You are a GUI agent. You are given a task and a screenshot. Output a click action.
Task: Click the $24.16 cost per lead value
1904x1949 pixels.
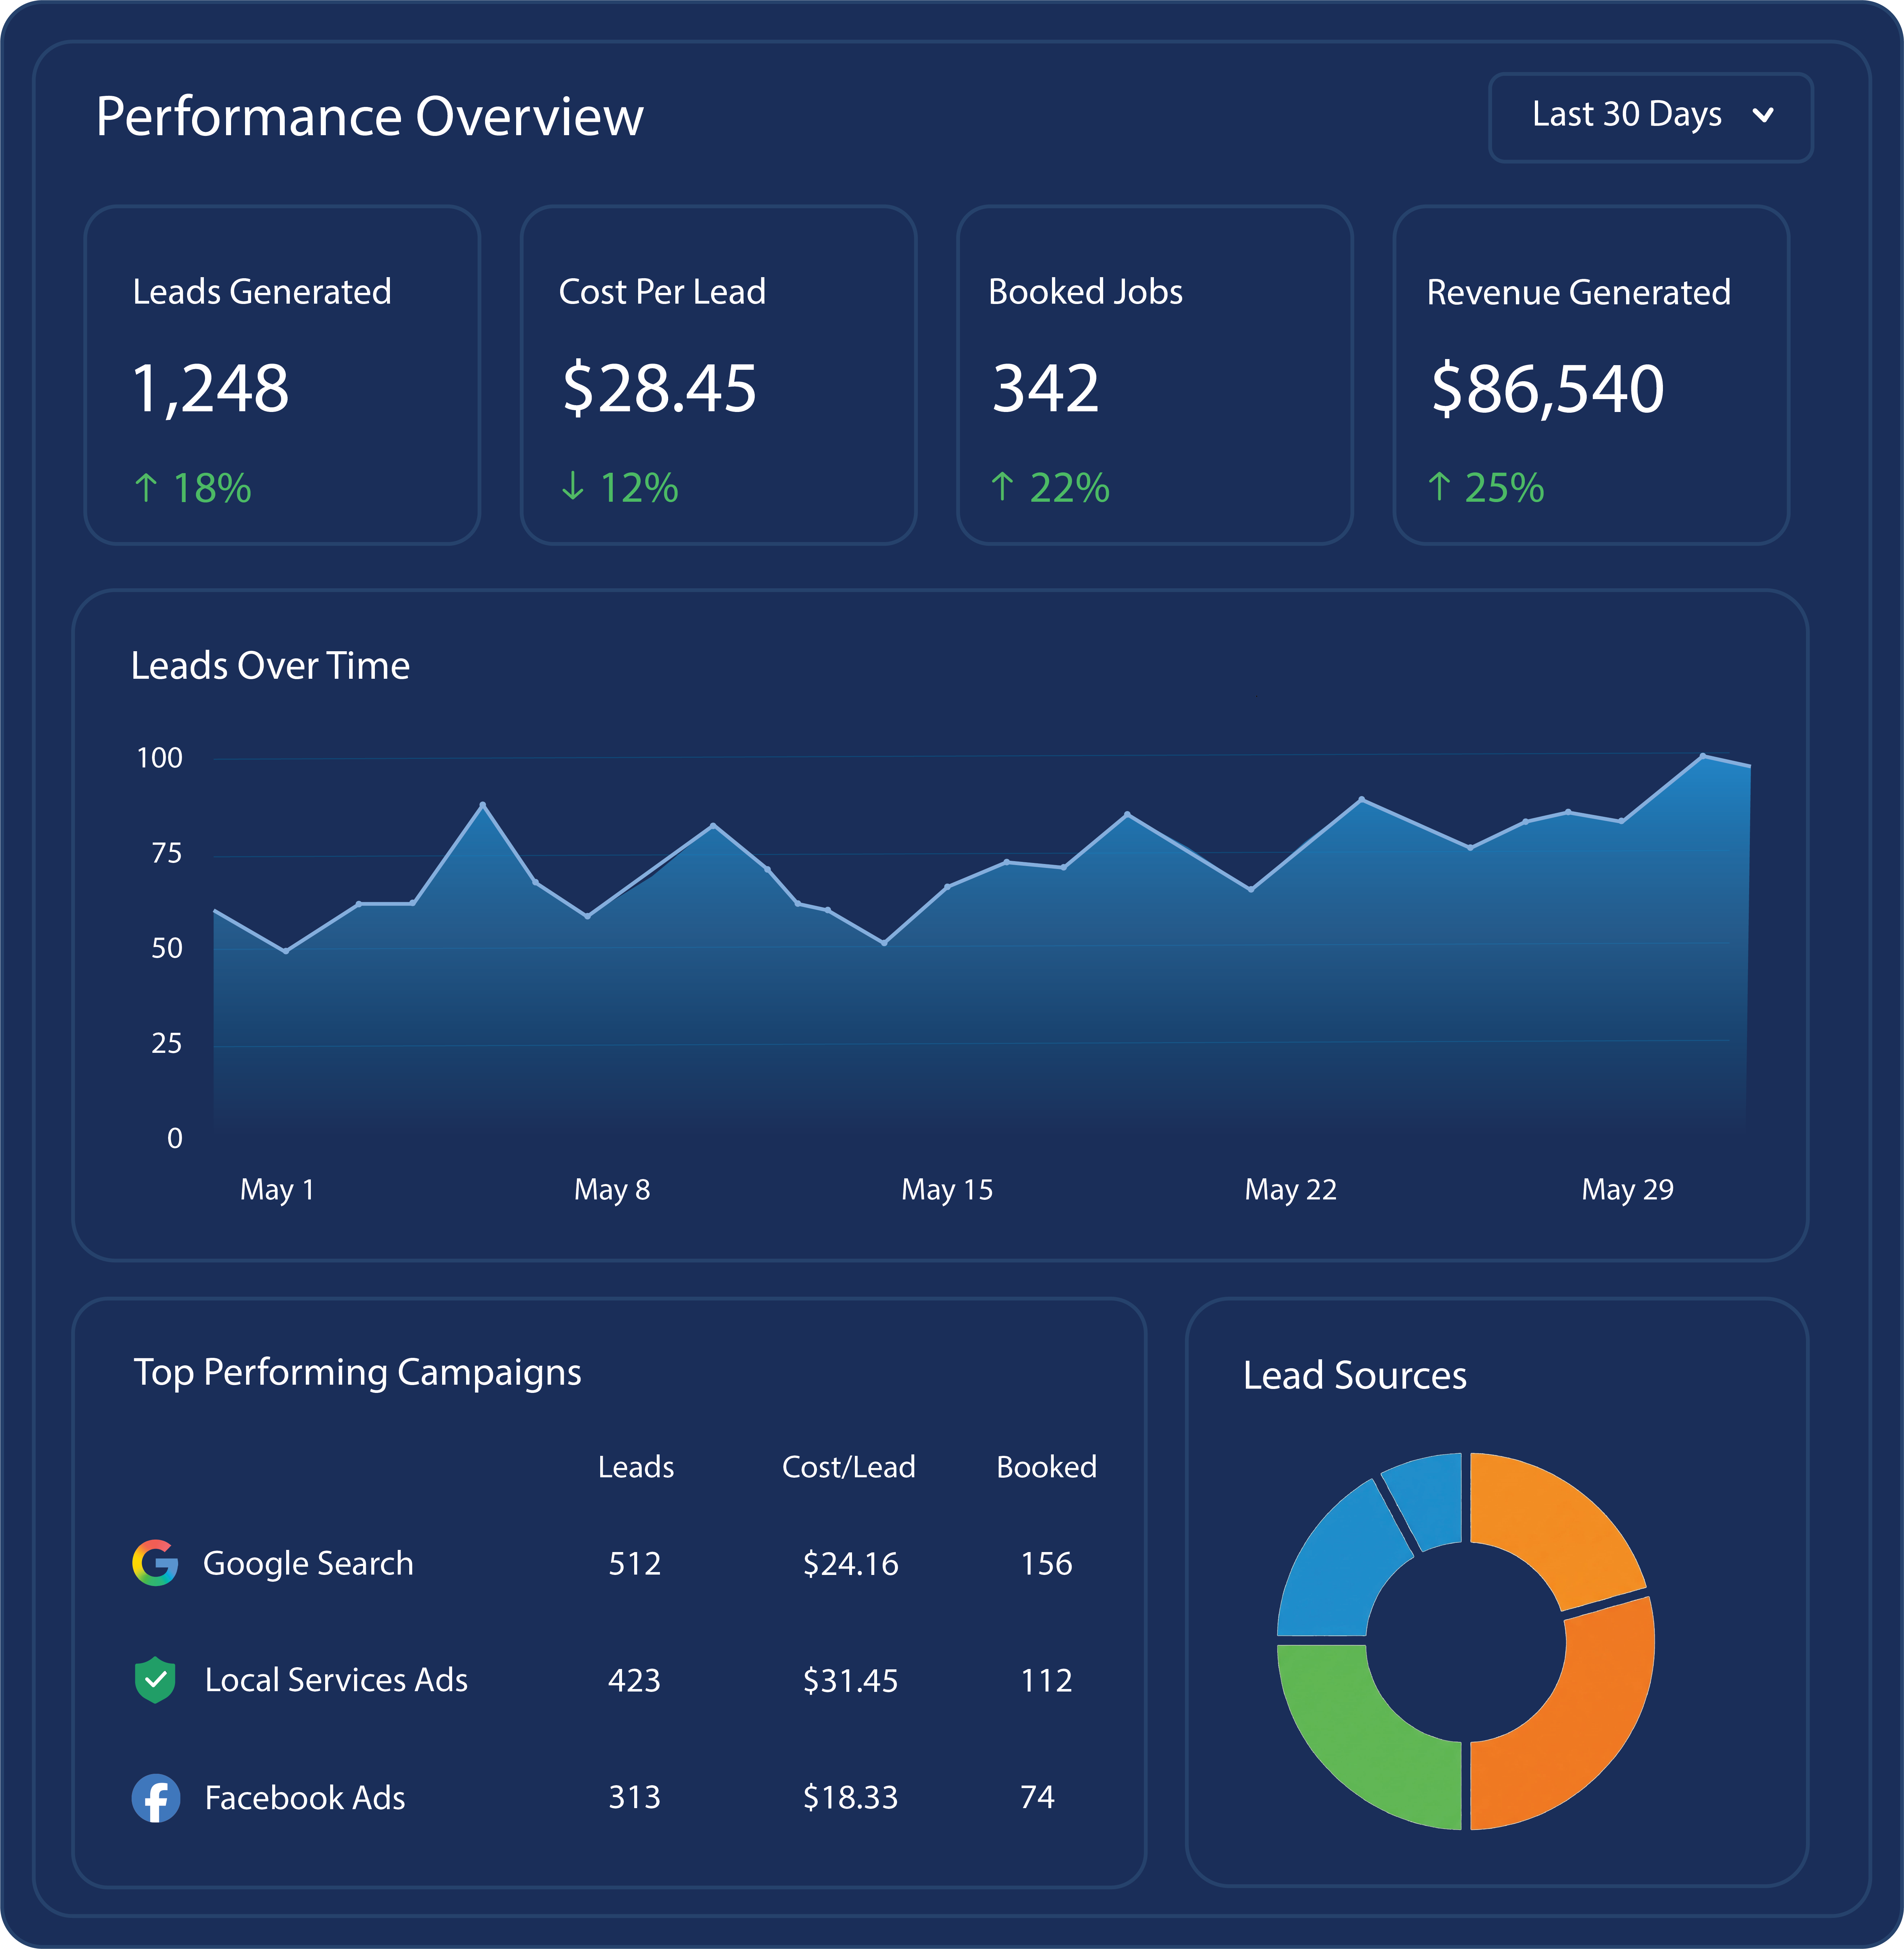coord(851,1564)
